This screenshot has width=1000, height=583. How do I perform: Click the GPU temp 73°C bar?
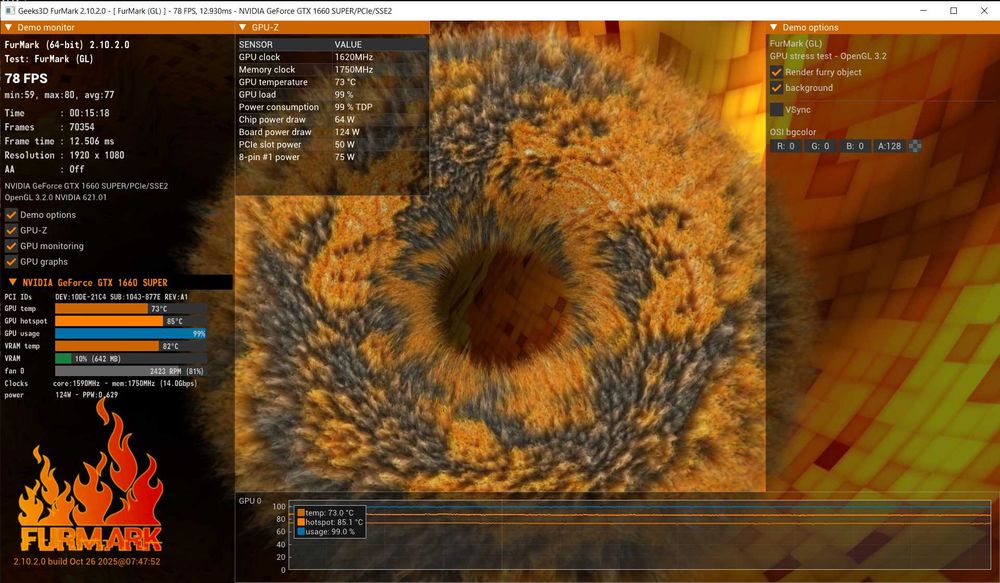(x=131, y=309)
